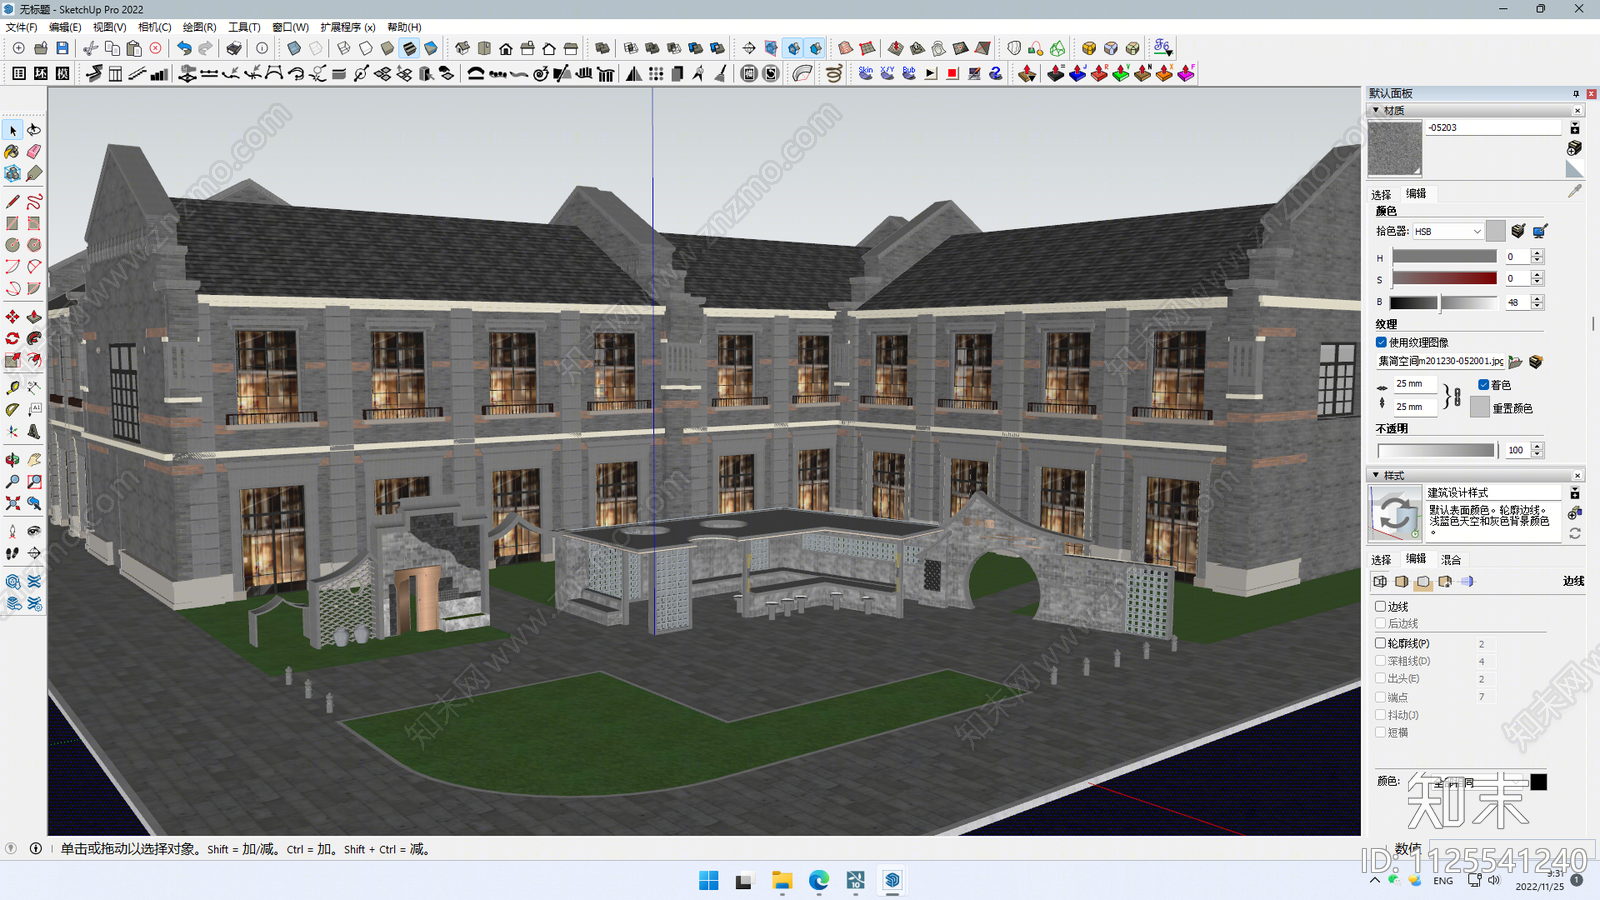The height and width of the screenshot is (900, 1600).
Task: Pick the Protractor tool
Action: [x=13, y=409]
